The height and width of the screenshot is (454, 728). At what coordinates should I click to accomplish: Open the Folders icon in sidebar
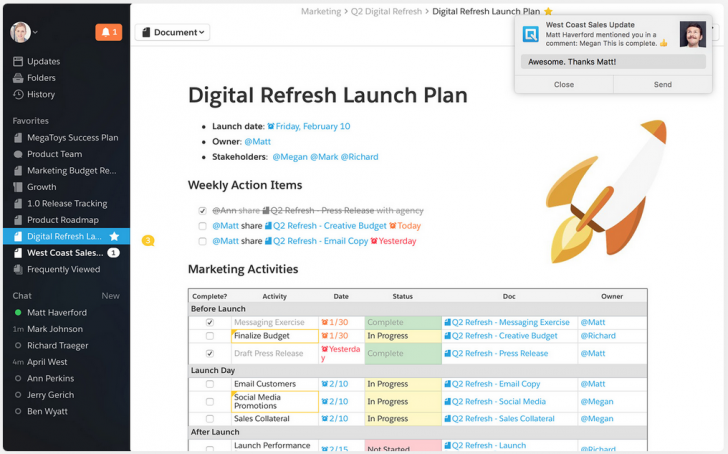click(18, 78)
